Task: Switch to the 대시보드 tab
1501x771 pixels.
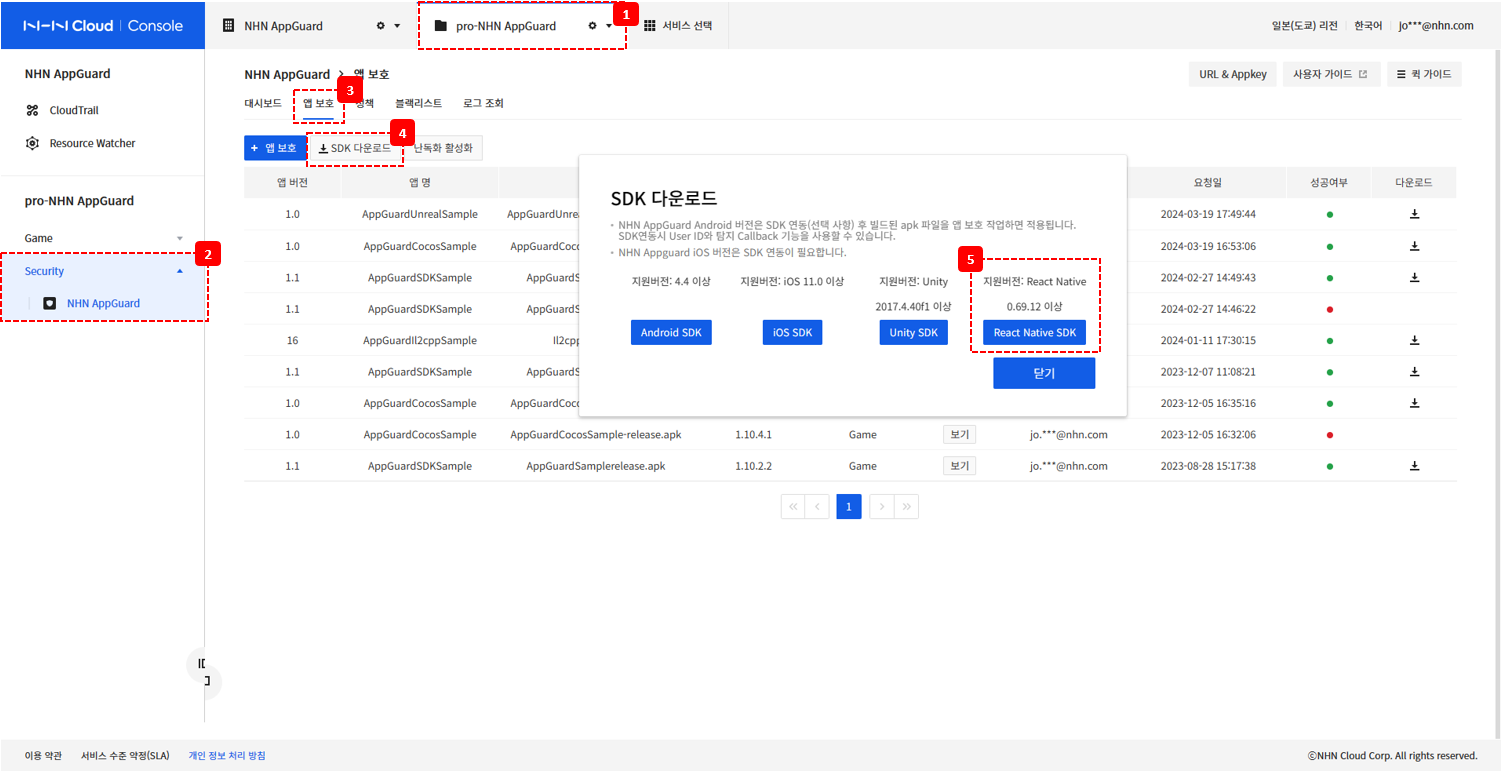Action: point(263,103)
